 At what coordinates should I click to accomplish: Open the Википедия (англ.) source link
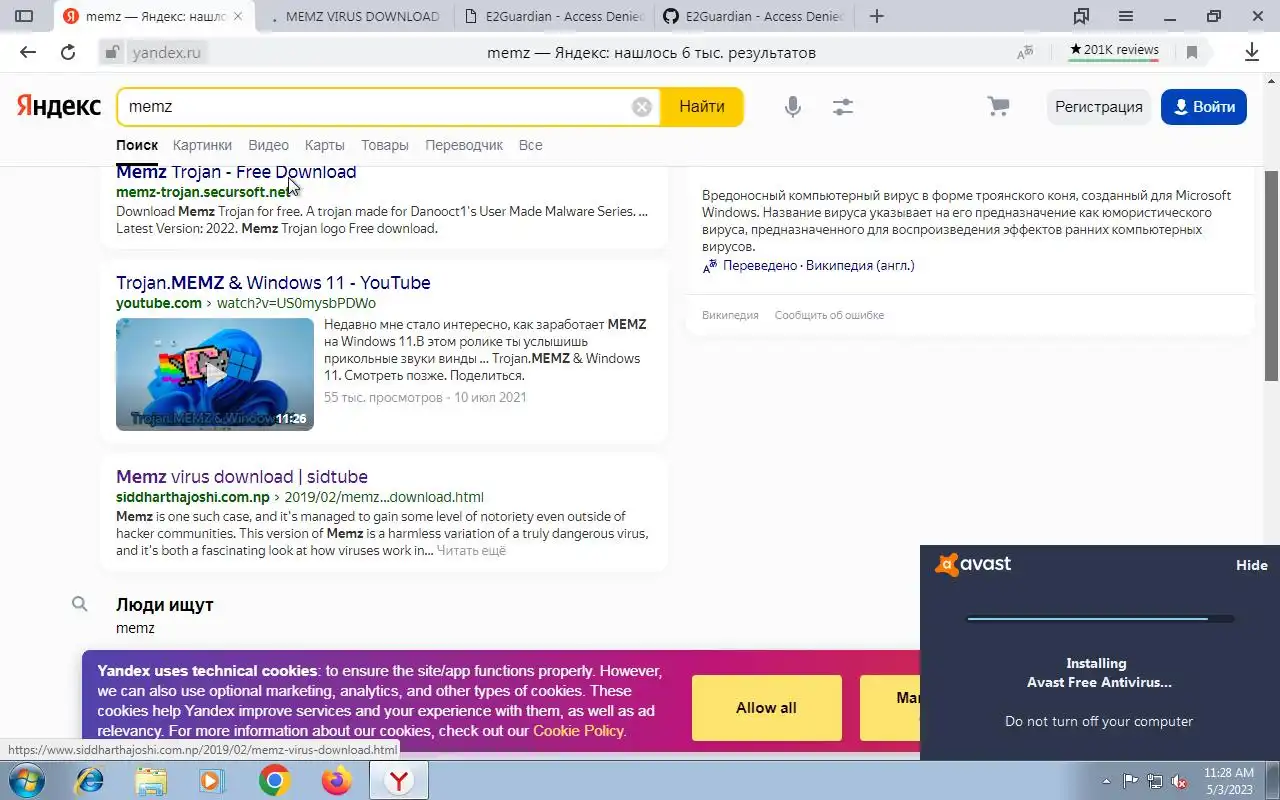click(860, 265)
